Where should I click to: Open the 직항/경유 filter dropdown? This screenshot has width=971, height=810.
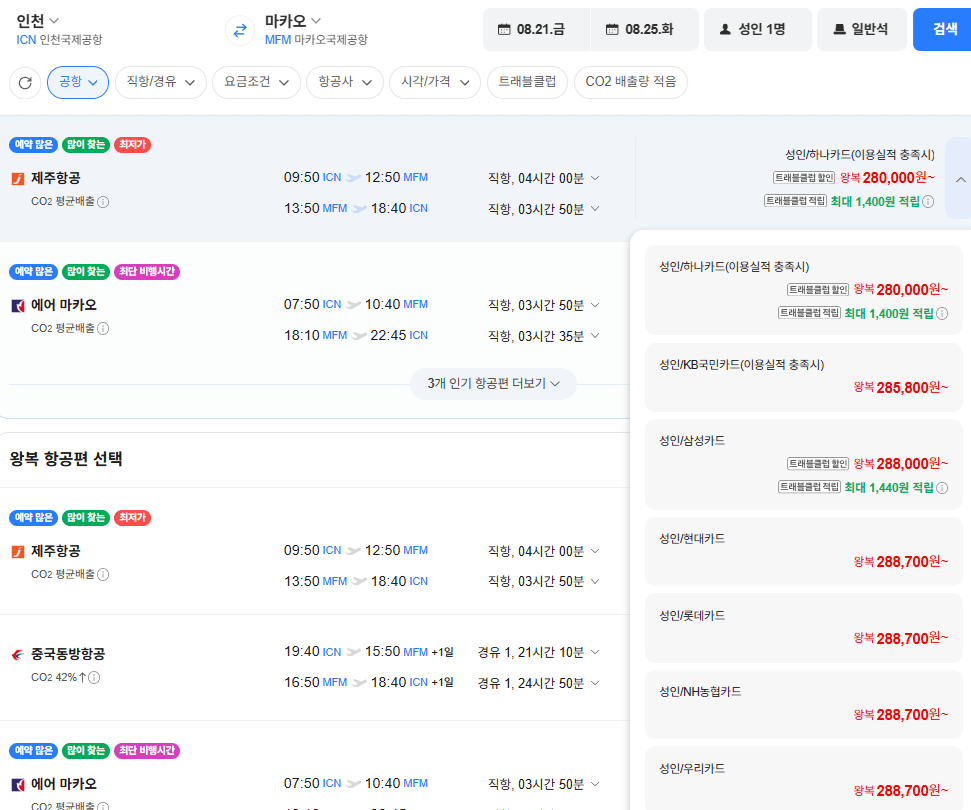161,82
